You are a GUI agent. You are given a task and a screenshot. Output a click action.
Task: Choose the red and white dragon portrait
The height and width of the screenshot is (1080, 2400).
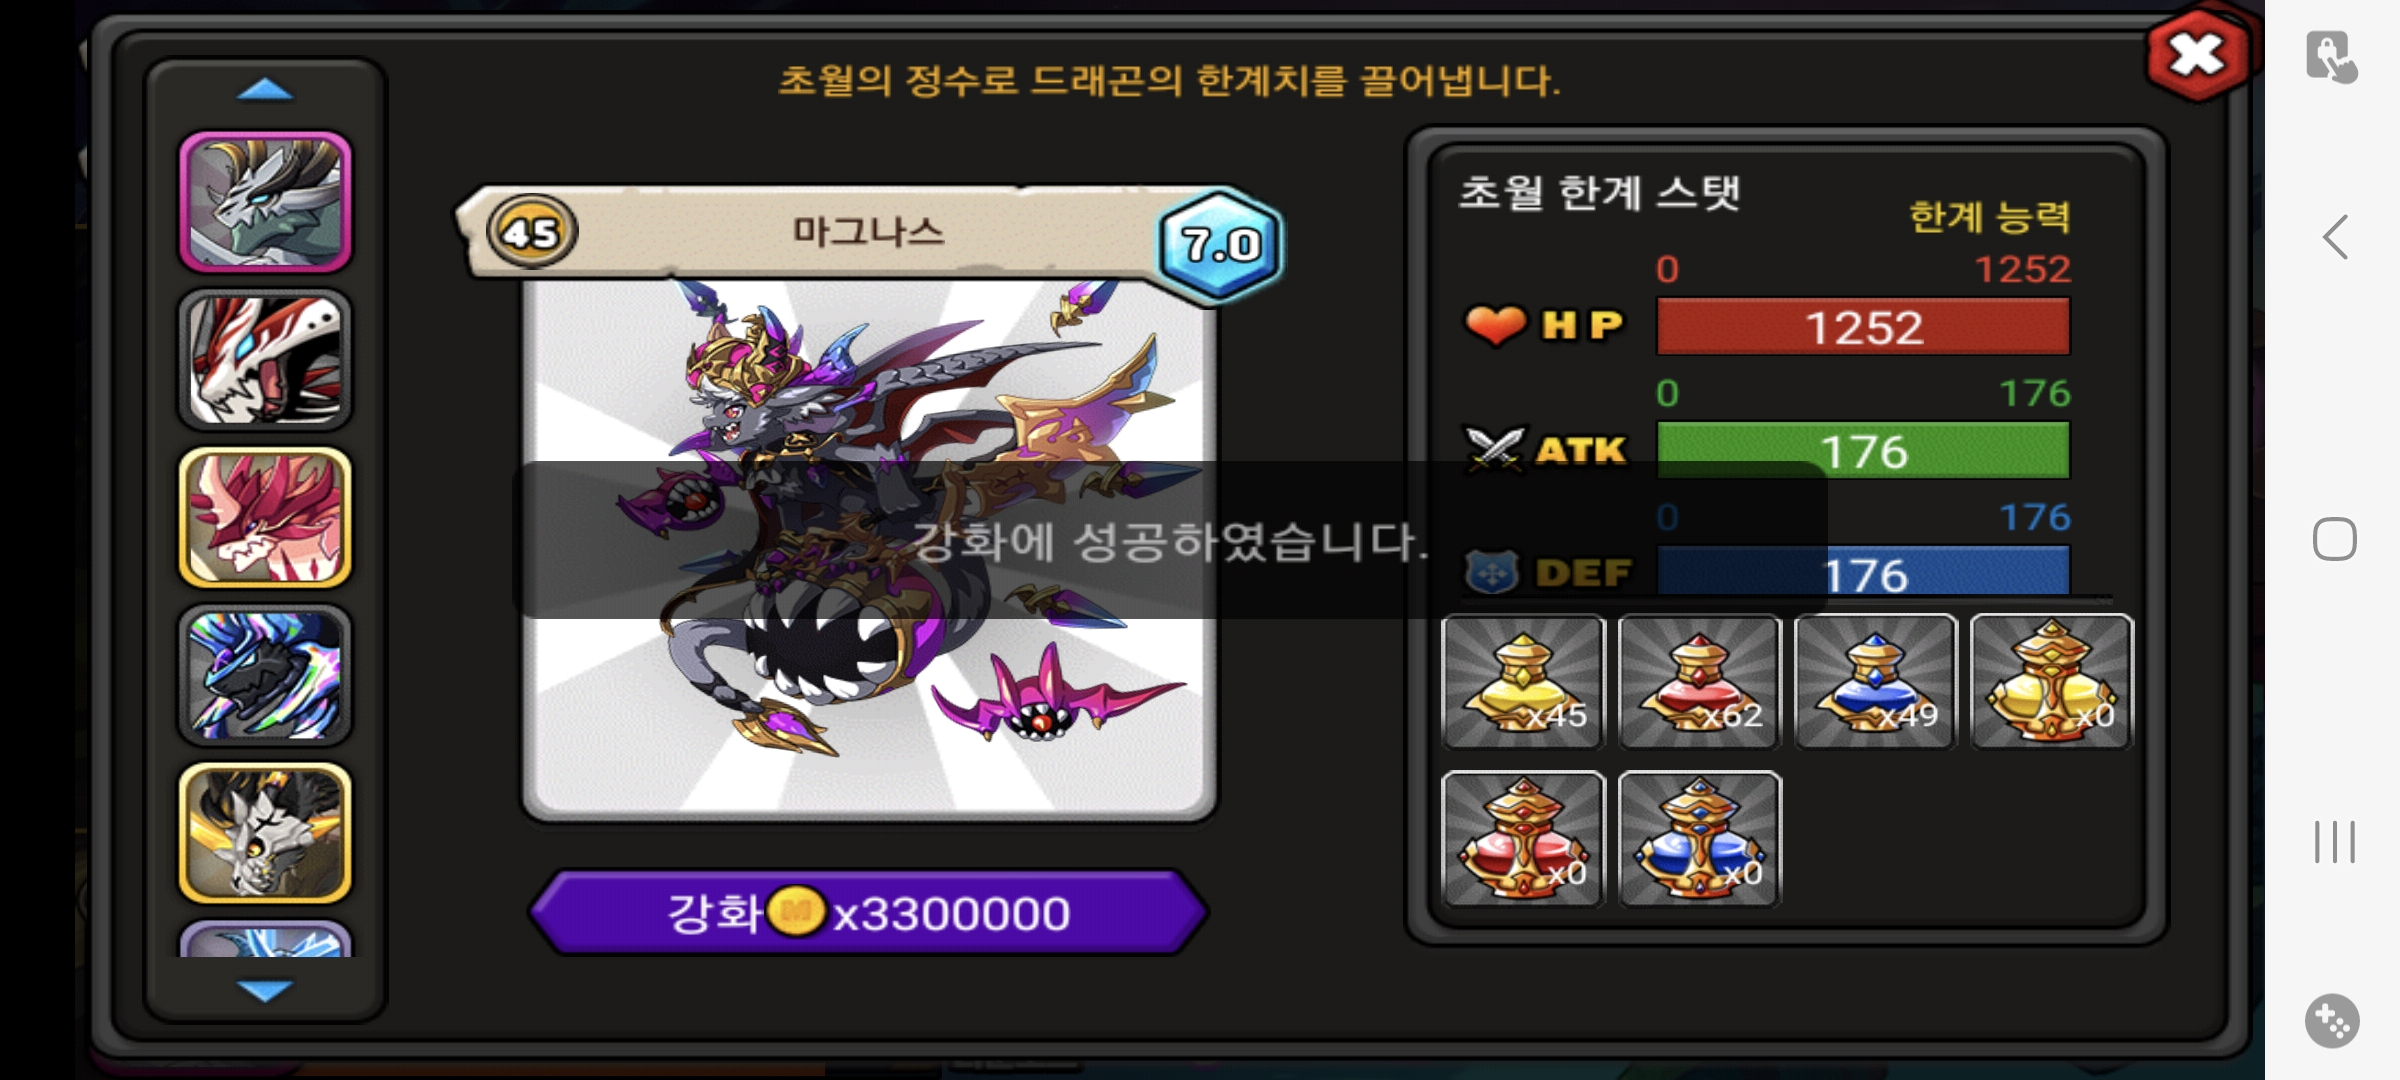(x=265, y=360)
